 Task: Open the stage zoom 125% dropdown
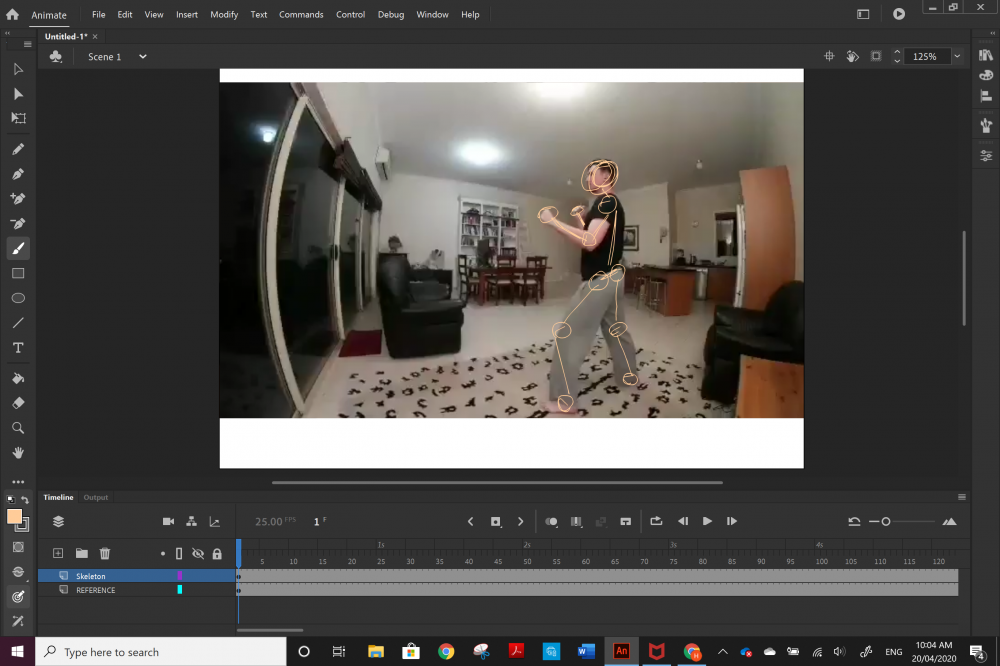click(957, 57)
